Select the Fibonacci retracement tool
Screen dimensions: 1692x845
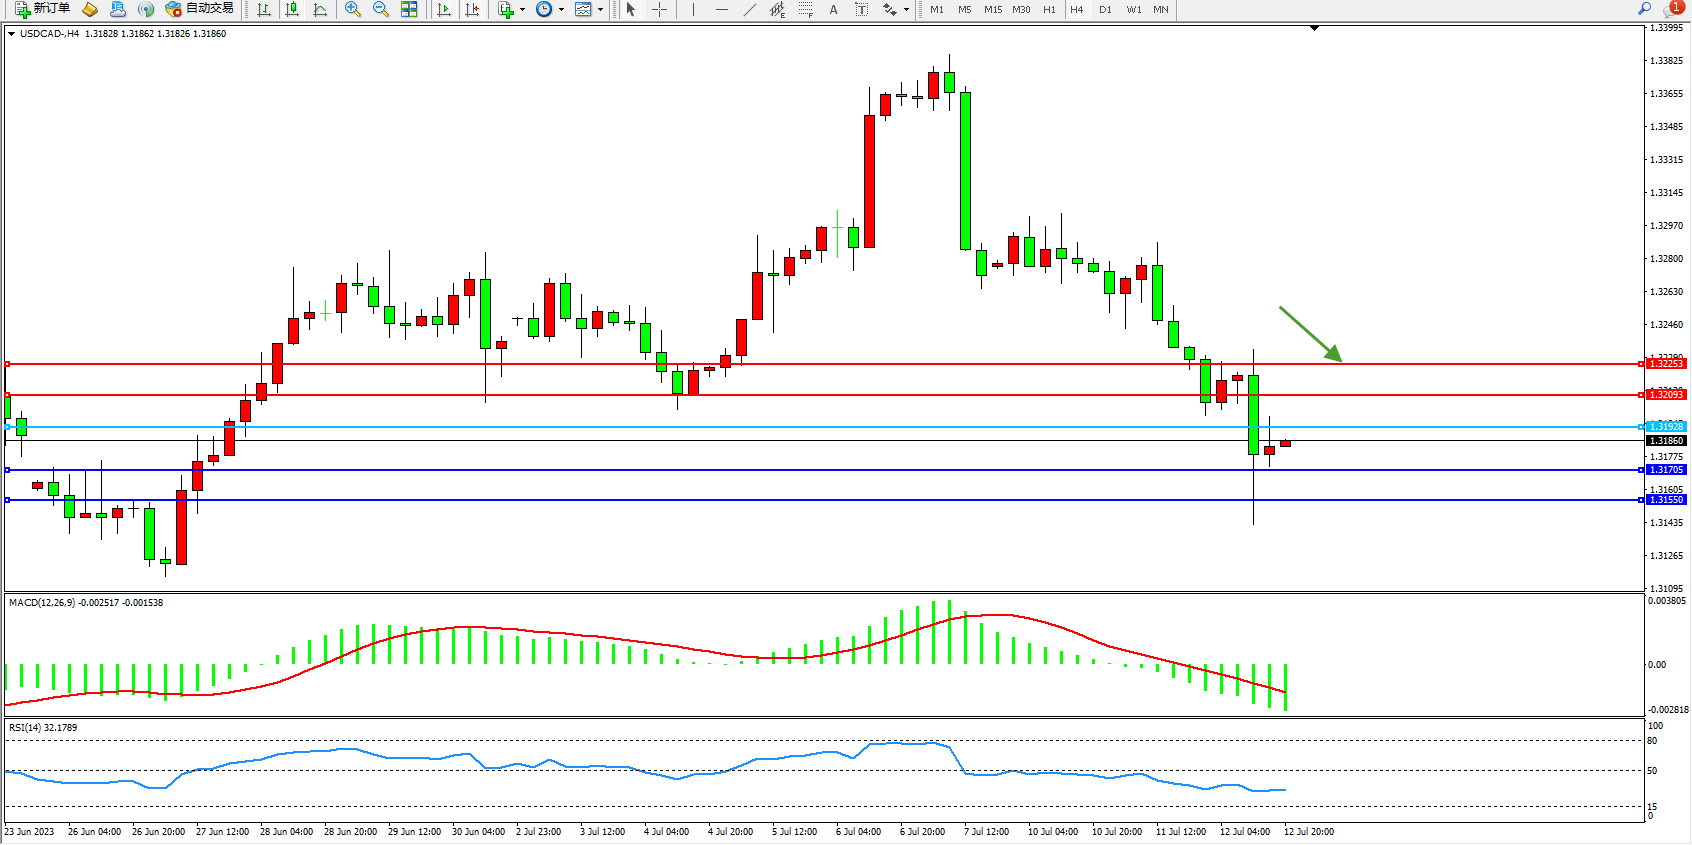pyautogui.click(x=805, y=9)
